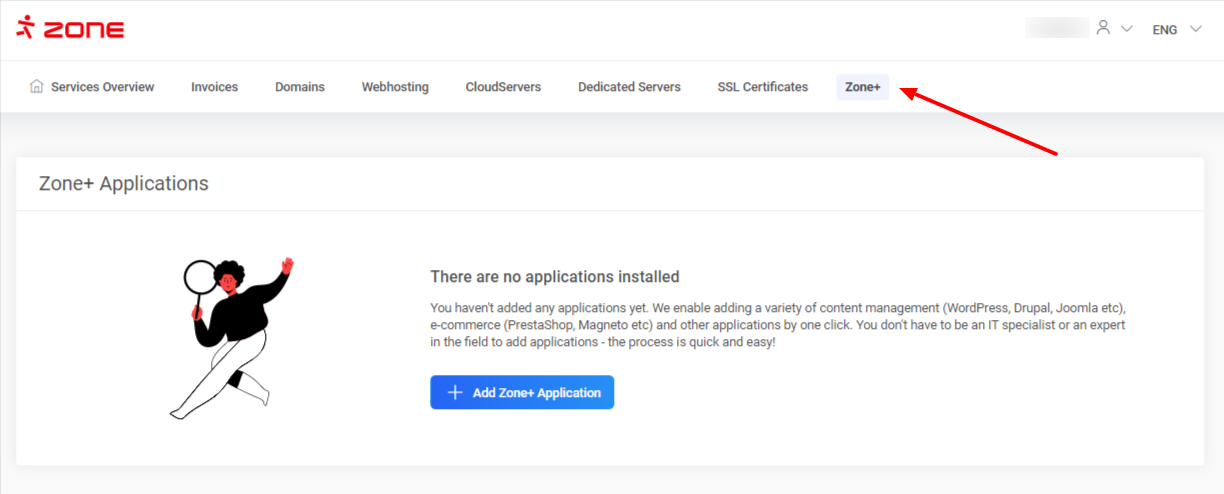1224x494 pixels.
Task: Open the Services Overview tab
Action: [x=102, y=87]
